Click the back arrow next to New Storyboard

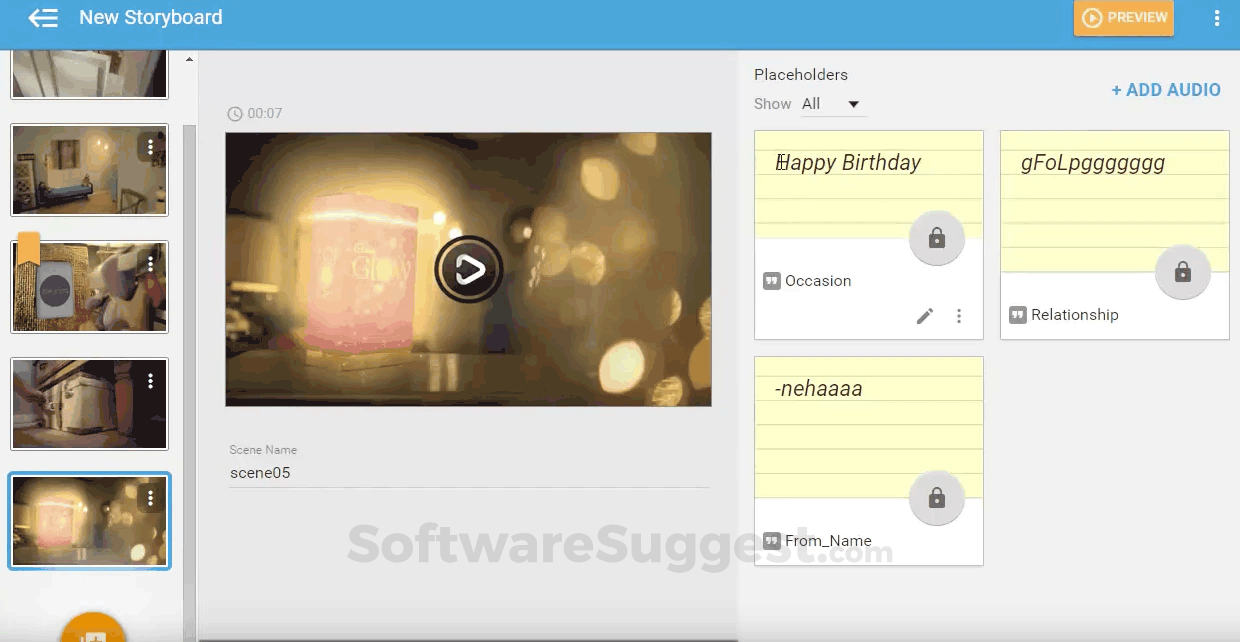click(42, 17)
